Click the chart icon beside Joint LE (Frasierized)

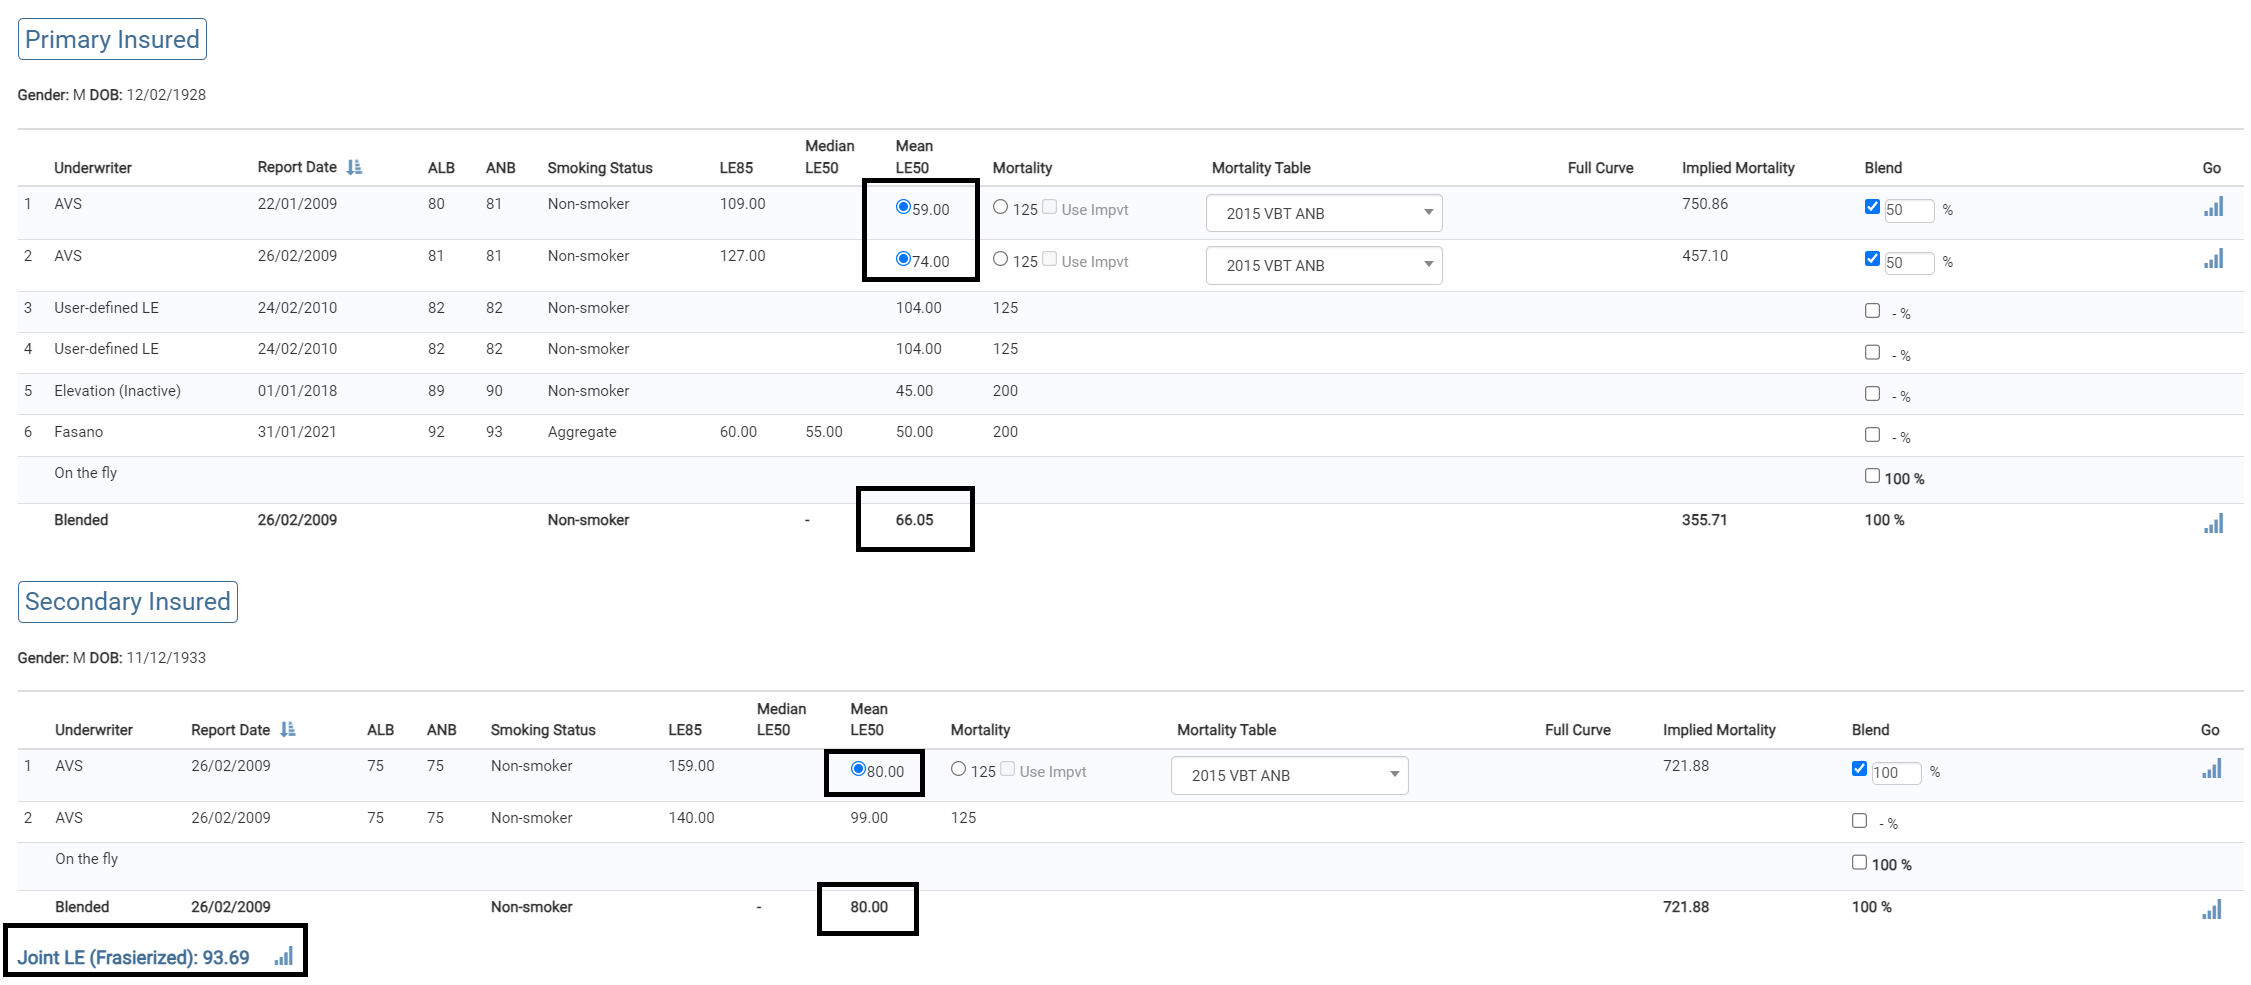284,957
